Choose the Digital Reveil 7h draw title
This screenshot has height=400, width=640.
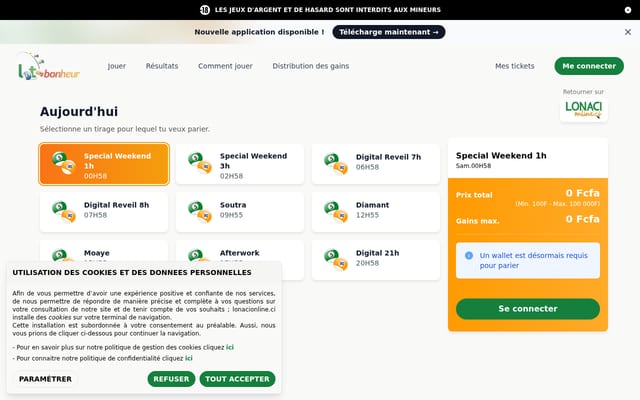coord(388,157)
